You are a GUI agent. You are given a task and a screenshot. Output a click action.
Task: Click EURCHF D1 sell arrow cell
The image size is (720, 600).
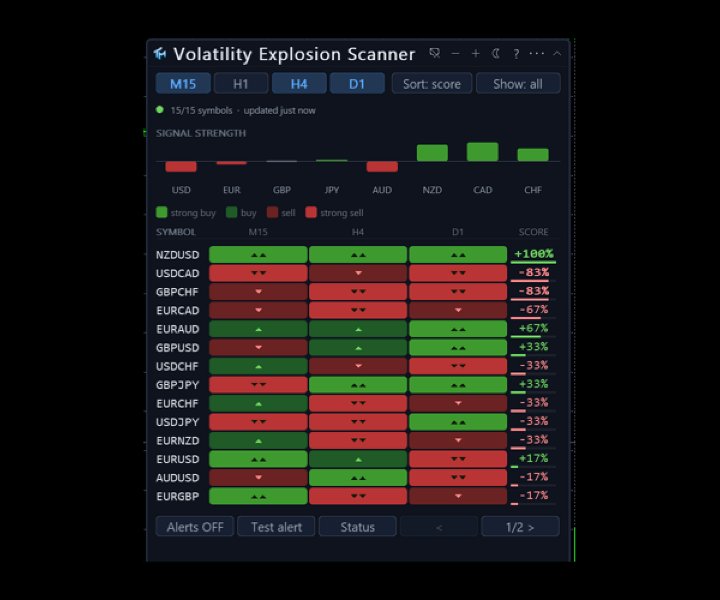point(458,403)
